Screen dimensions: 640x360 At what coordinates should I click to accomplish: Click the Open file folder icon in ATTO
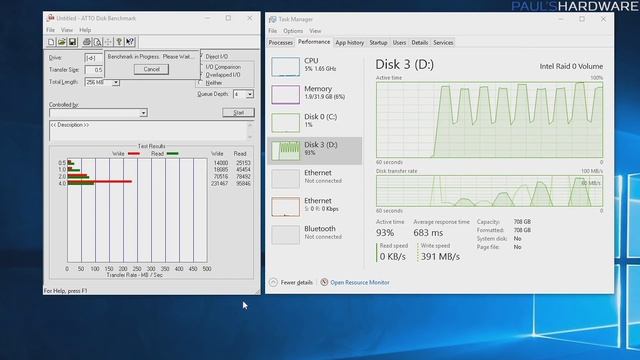point(62,42)
